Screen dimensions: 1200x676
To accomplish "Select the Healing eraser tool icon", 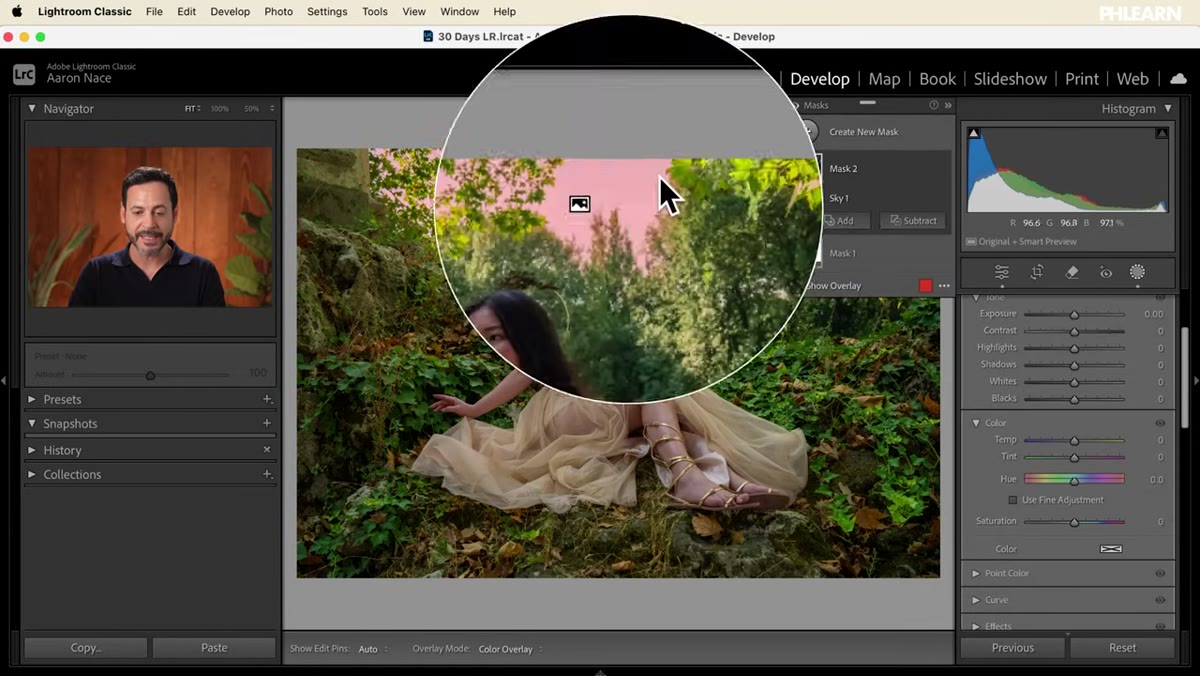I will [x=1071, y=272].
